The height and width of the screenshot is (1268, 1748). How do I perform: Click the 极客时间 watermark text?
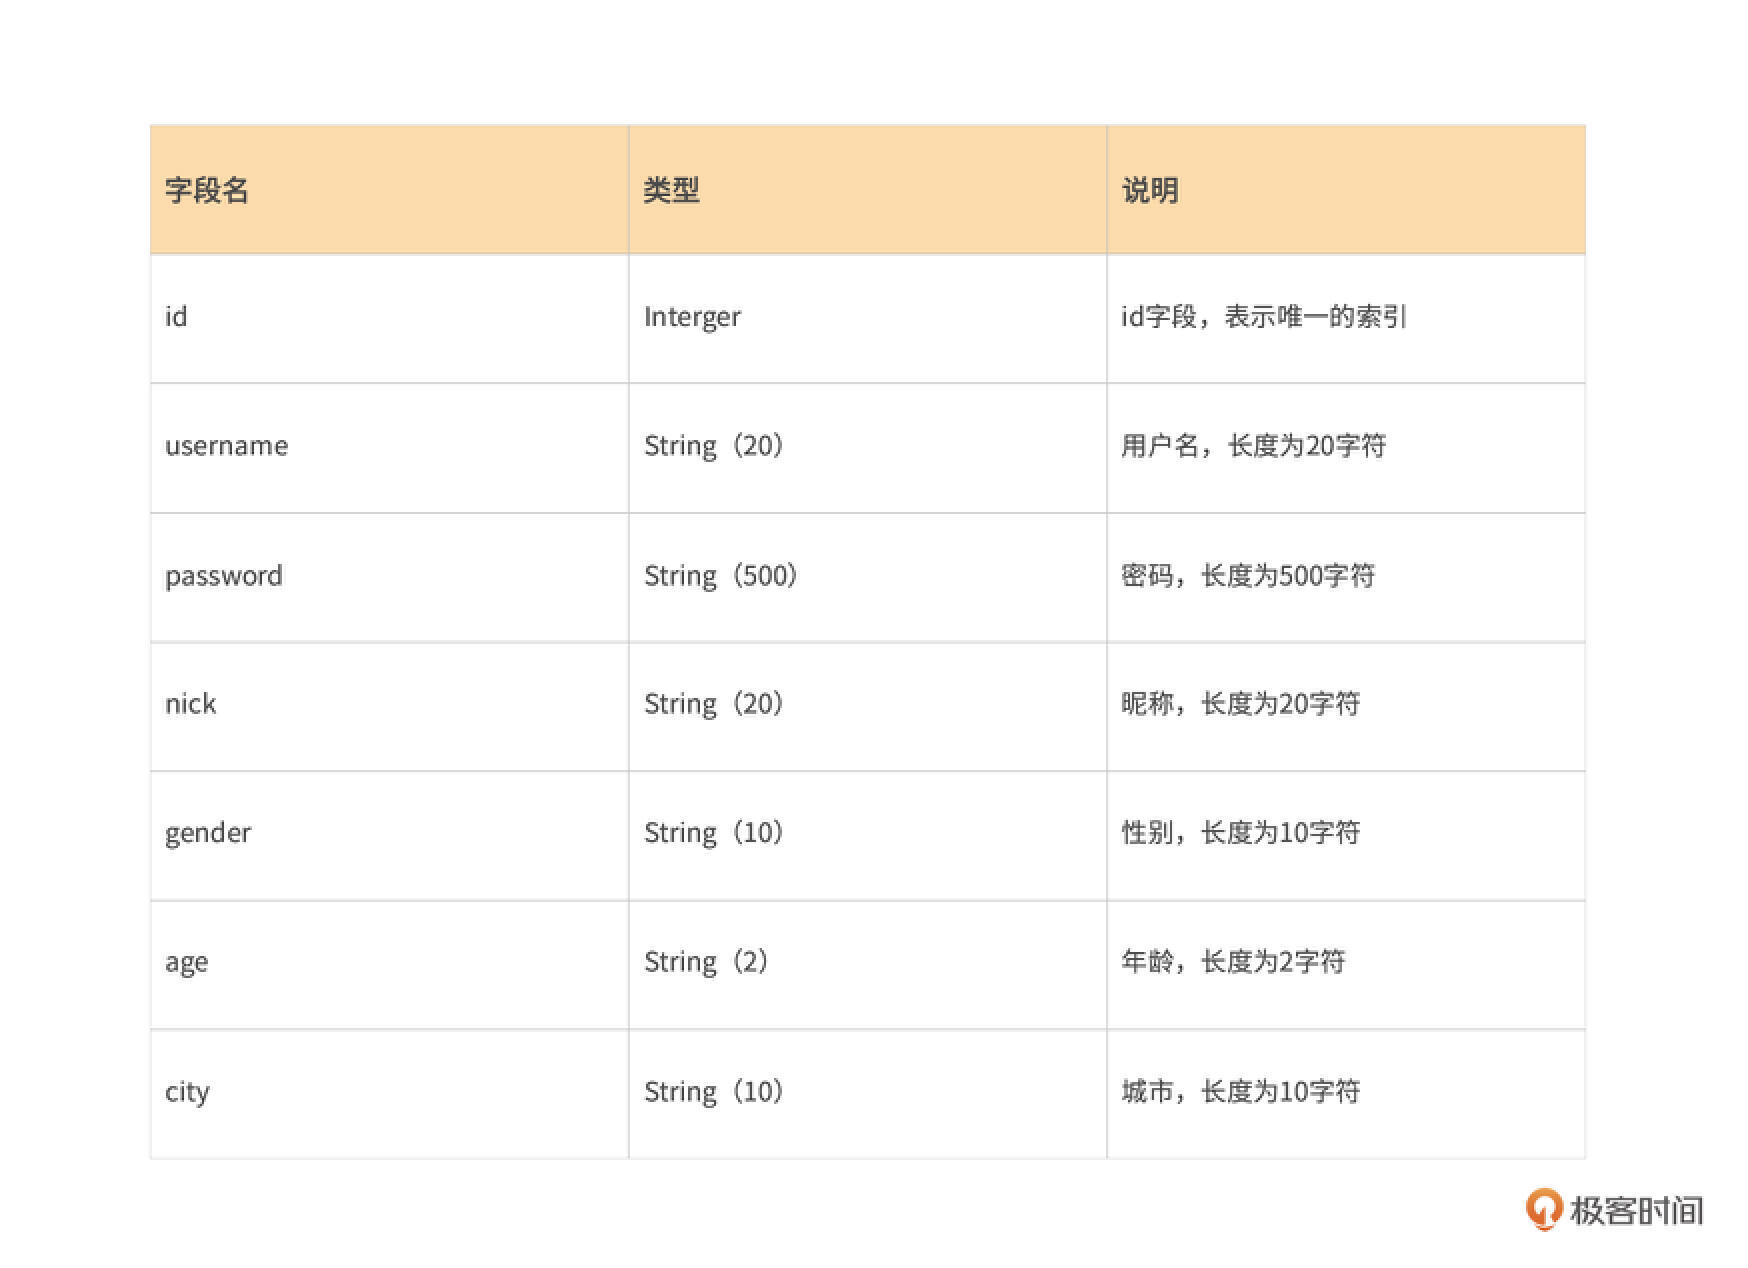tap(1636, 1210)
